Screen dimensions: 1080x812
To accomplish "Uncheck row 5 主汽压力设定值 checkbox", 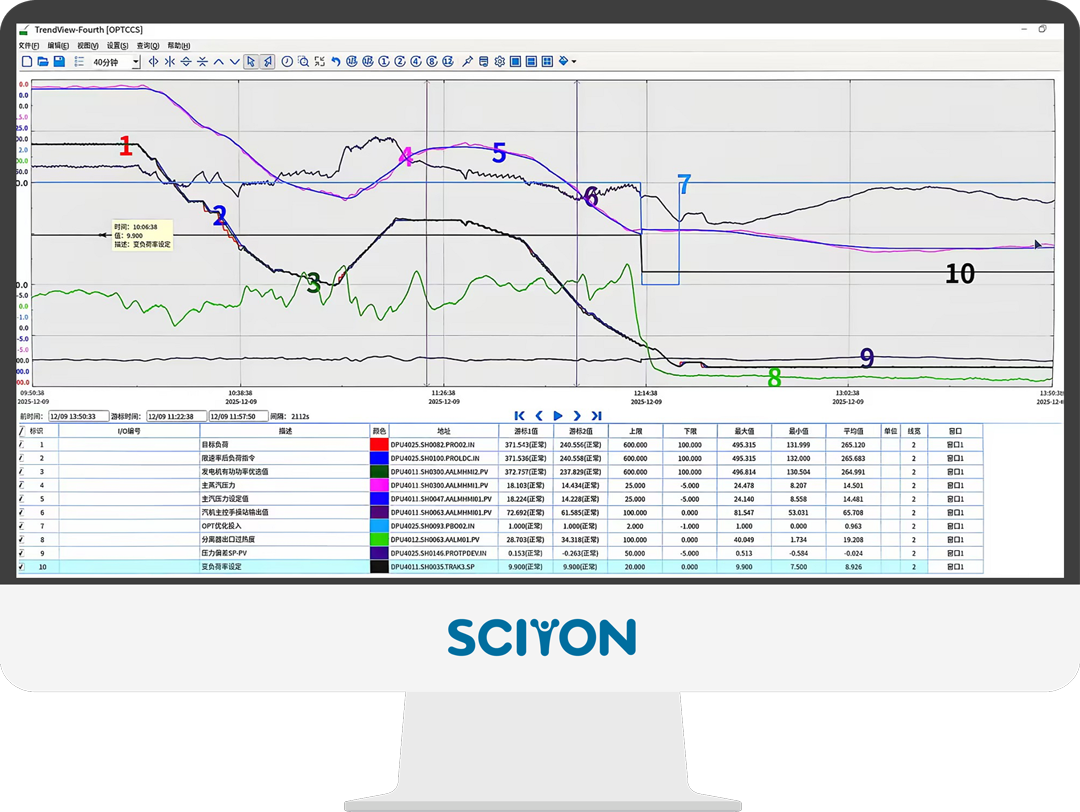I will tap(21, 499).
